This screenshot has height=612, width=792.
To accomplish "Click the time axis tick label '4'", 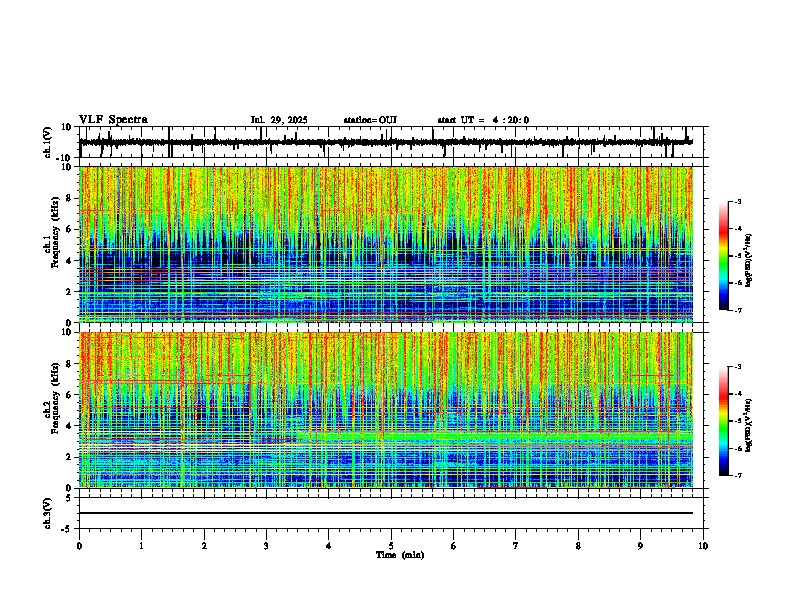I will pyautogui.click(x=329, y=546).
